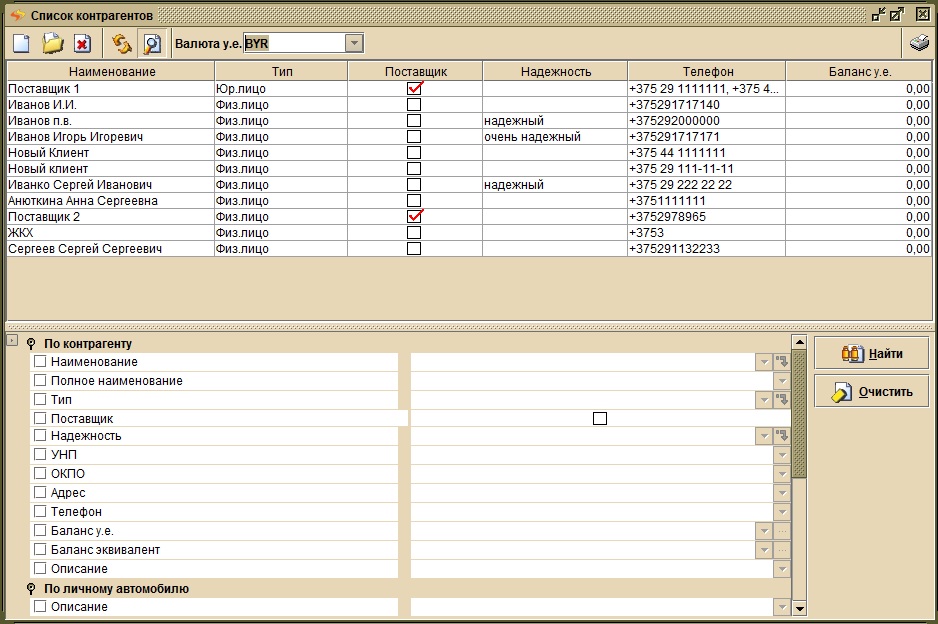Click the window icon at title bar left

[x=18, y=15]
